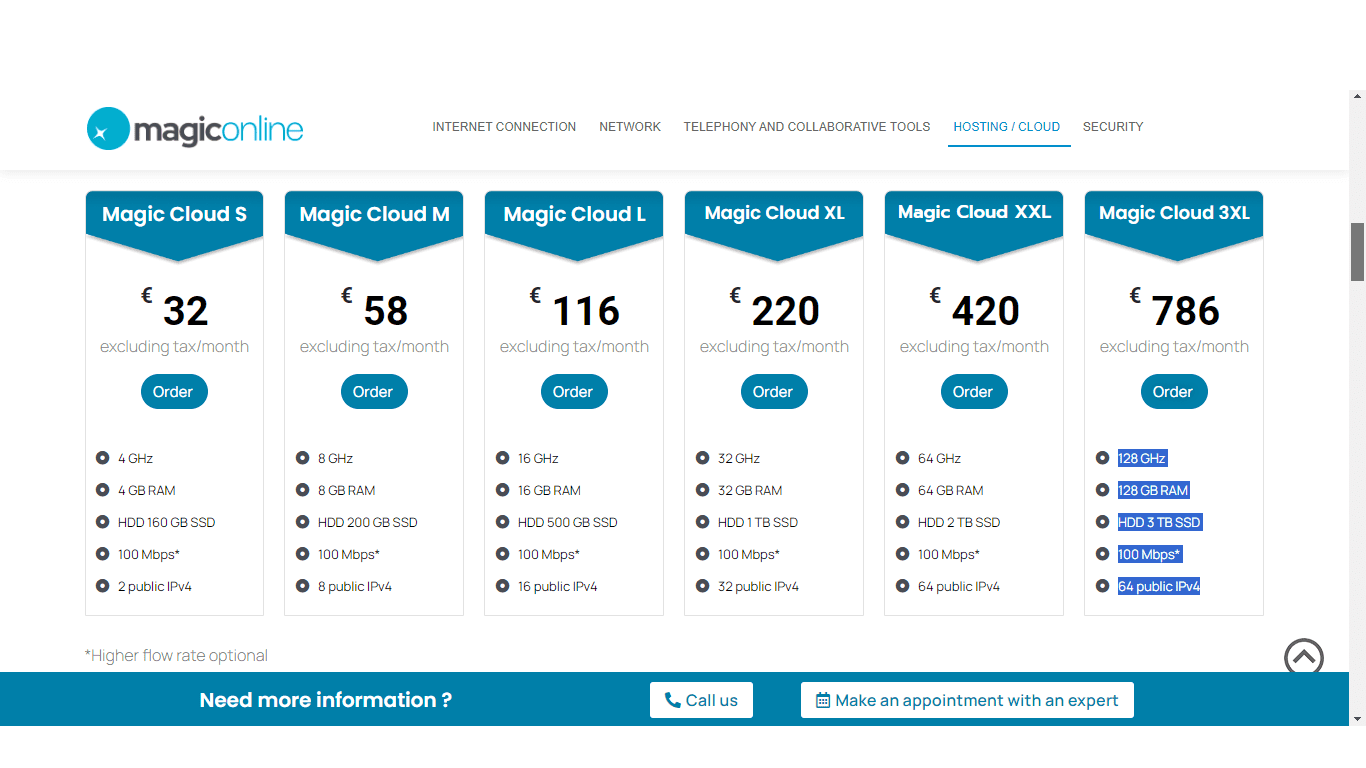Click the Magic Cloud XXL header

[x=974, y=212]
